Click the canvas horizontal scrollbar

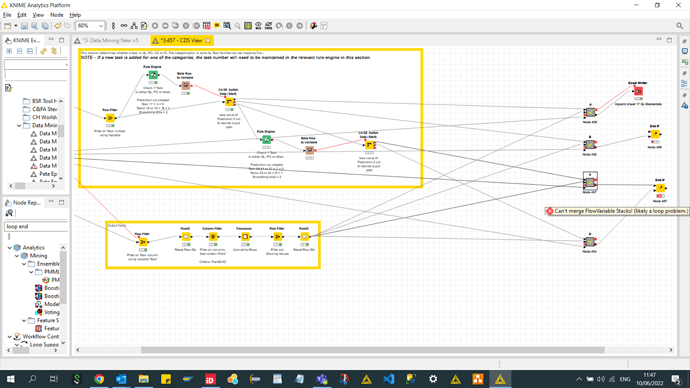tap(372, 350)
